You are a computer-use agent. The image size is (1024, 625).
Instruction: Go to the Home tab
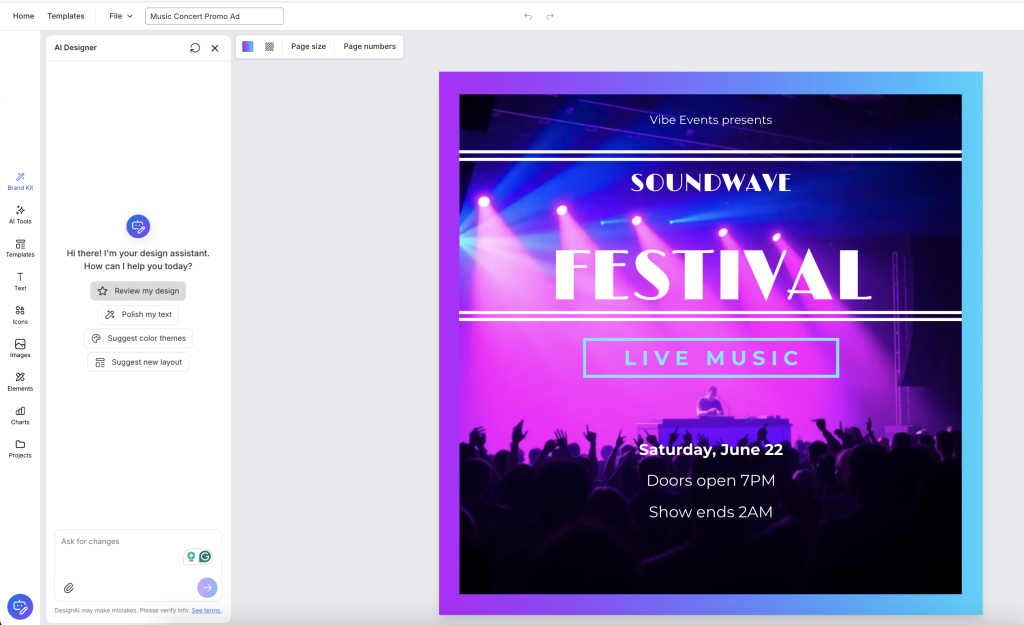click(x=23, y=15)
